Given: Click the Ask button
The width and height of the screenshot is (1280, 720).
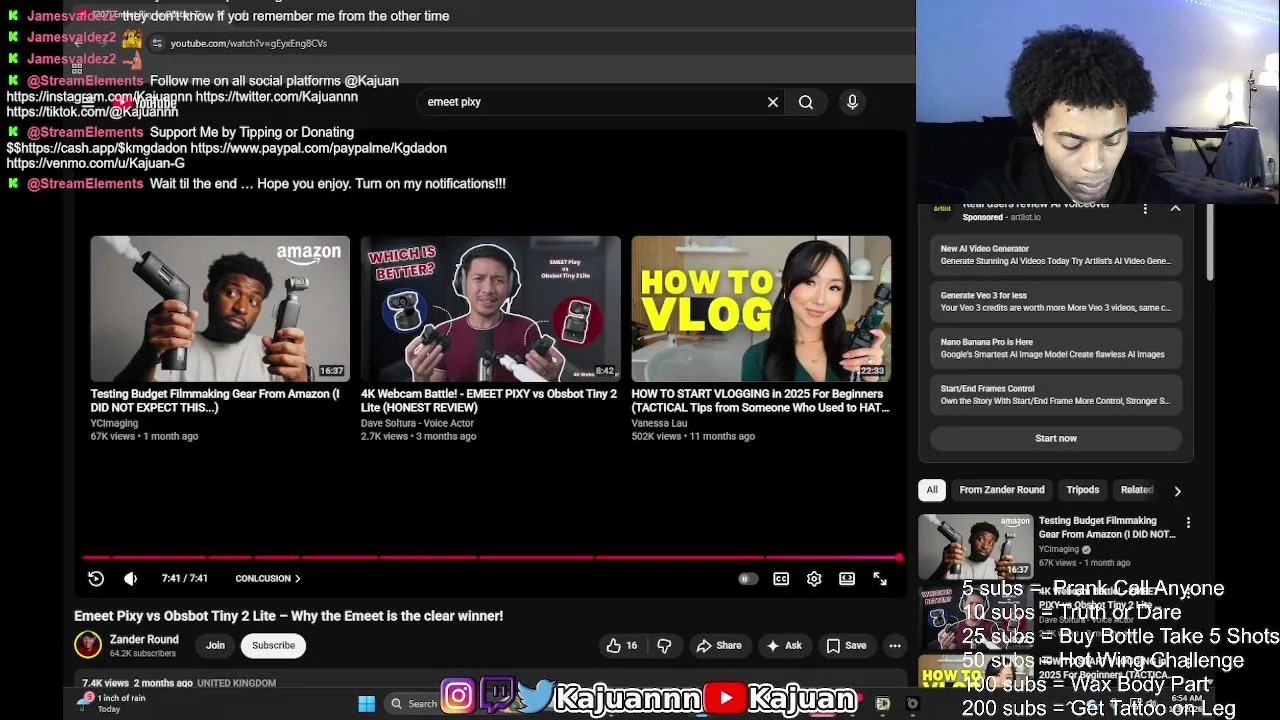Looking at the screenshot, I should [x=784, y=645].
